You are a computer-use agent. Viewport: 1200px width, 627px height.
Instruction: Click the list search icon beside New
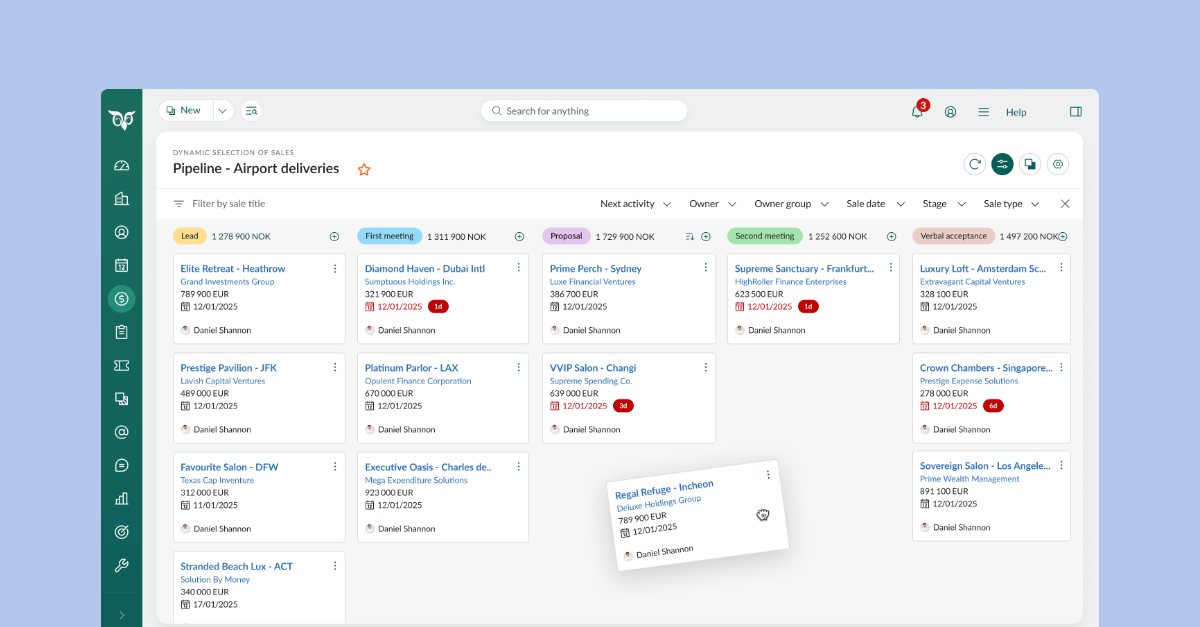(251, 111)
